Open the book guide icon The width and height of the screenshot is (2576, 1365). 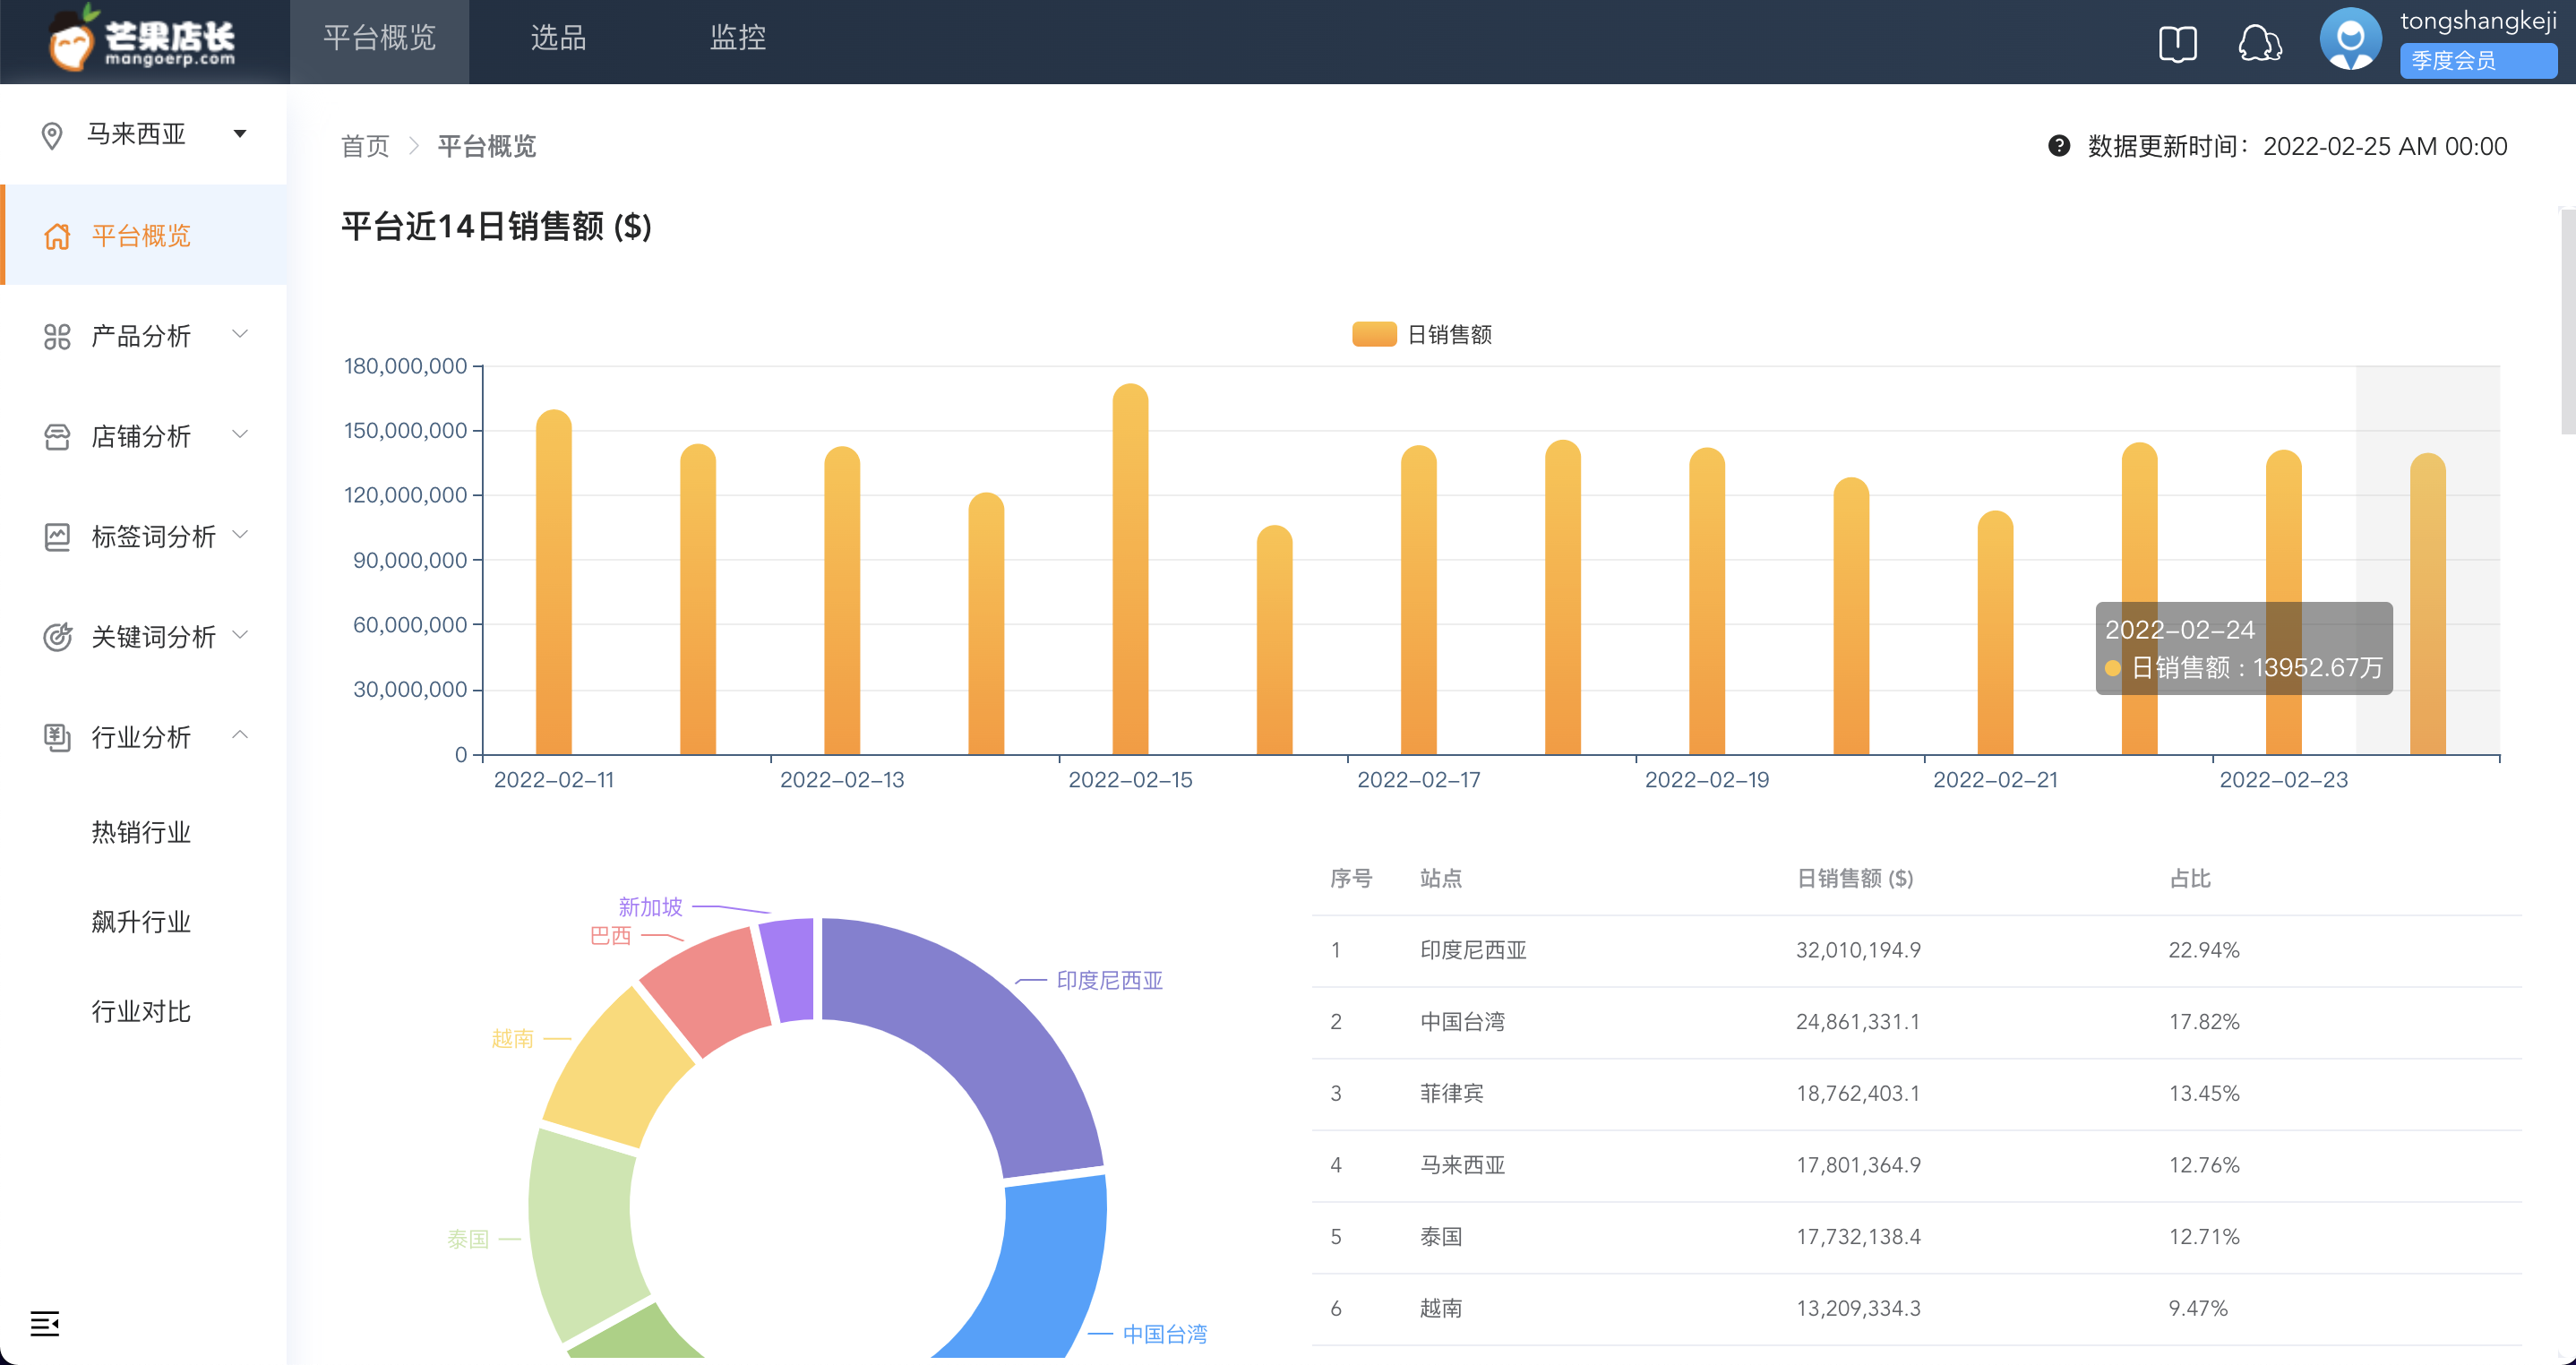[x=2177, y=43]
